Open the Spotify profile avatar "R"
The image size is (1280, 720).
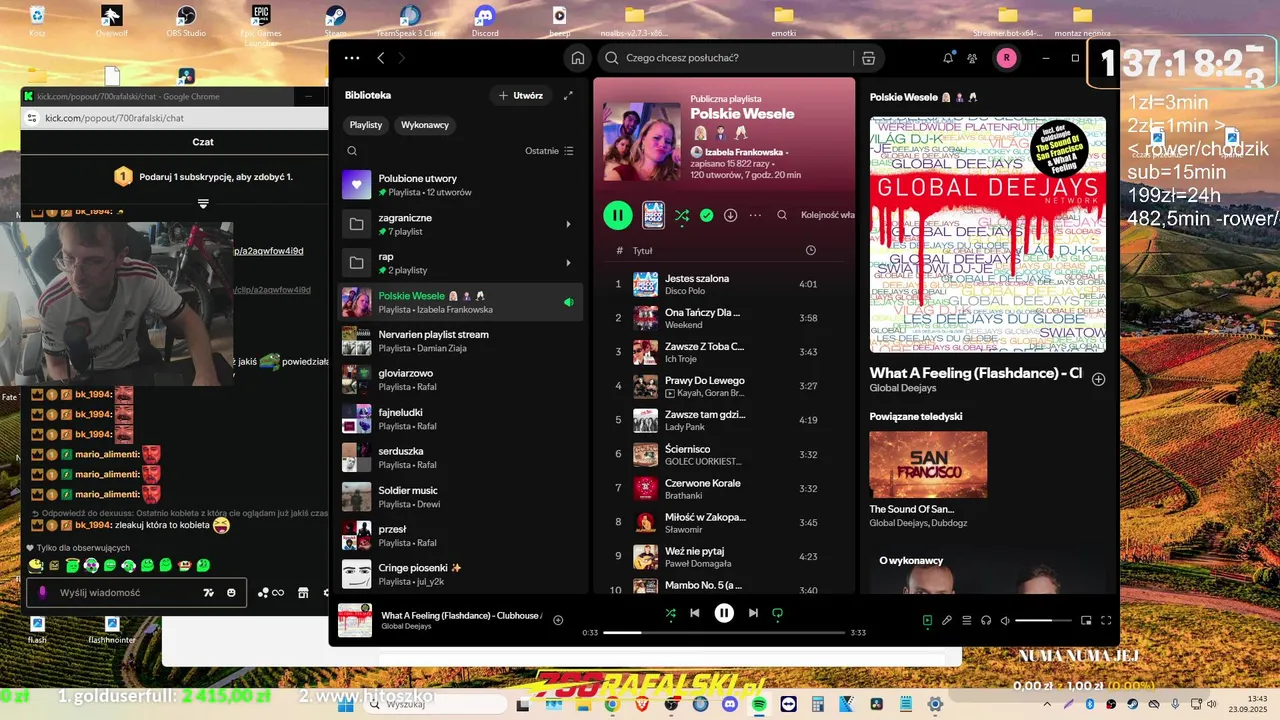(1006, 58)
